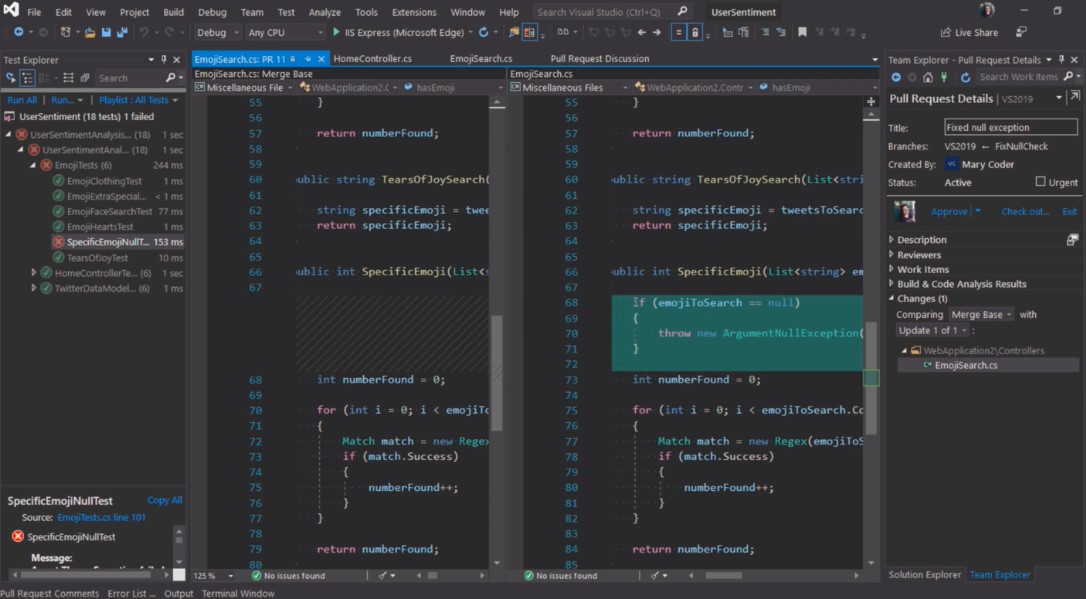Viewport: 1086px width, 599px height.
Task: Toggle bookmark icon in main toolbar
Action: 802,32
